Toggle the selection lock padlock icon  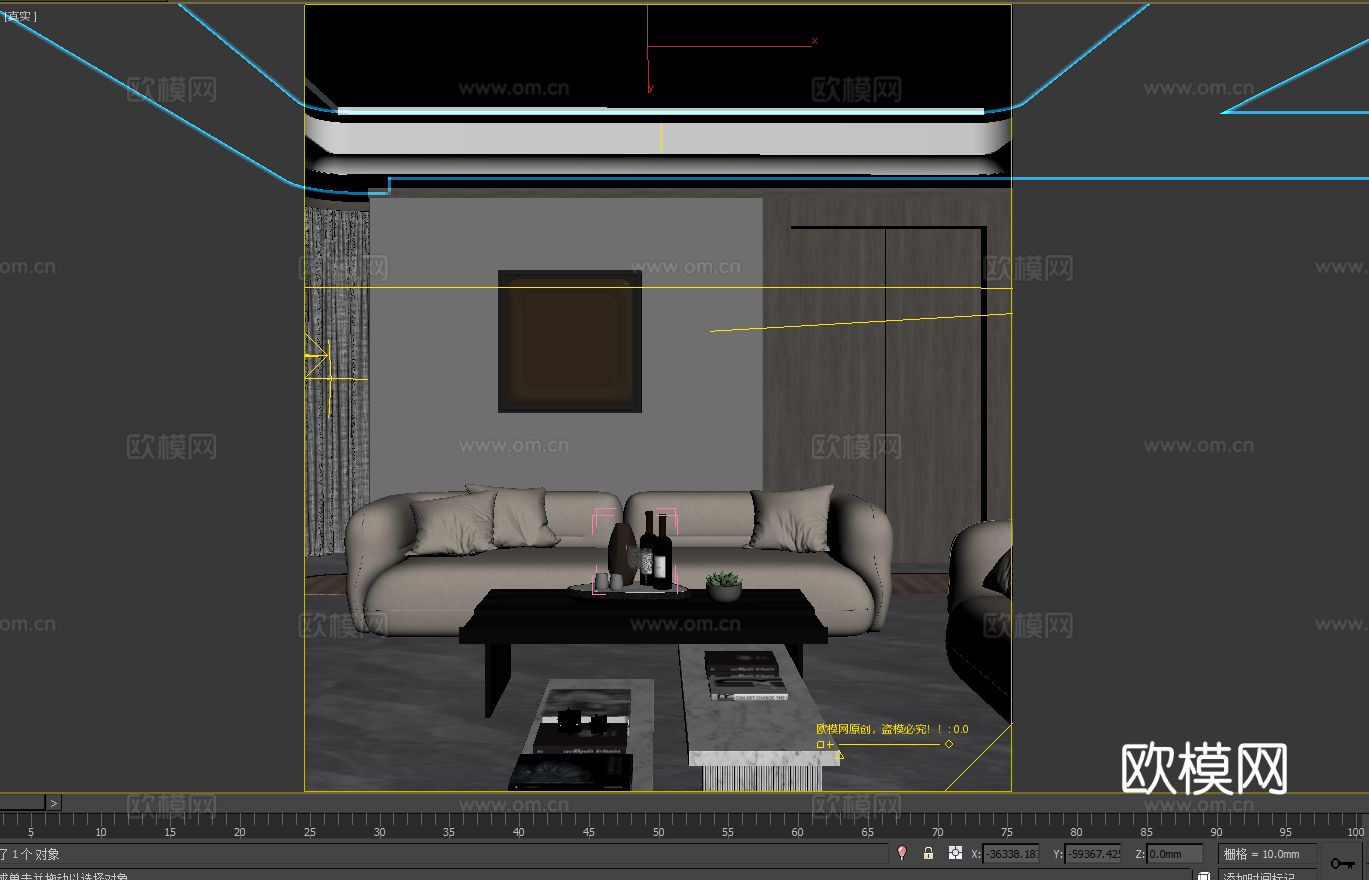coord(928,853)
